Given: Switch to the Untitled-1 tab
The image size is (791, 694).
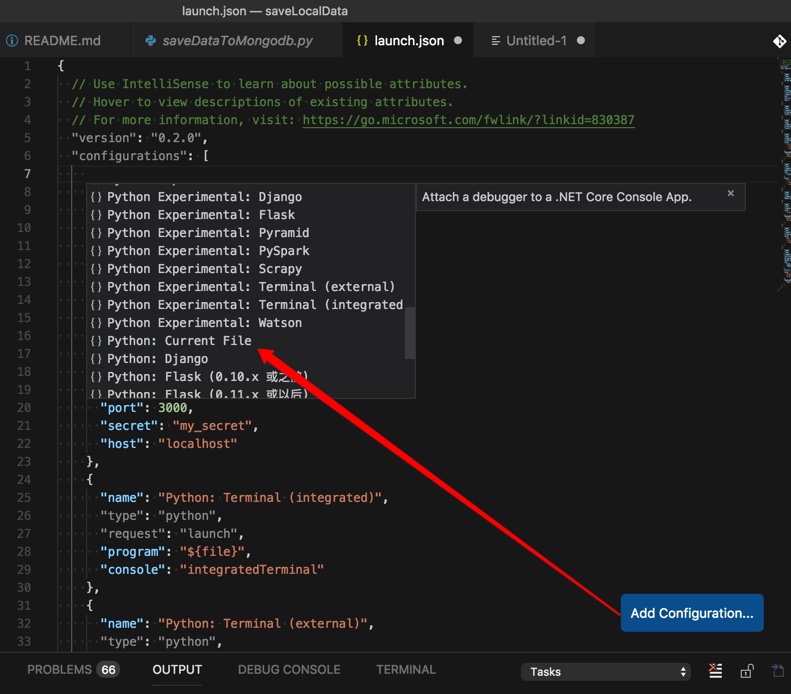Looking at the screenshot, I should click(x=536, y=41).
